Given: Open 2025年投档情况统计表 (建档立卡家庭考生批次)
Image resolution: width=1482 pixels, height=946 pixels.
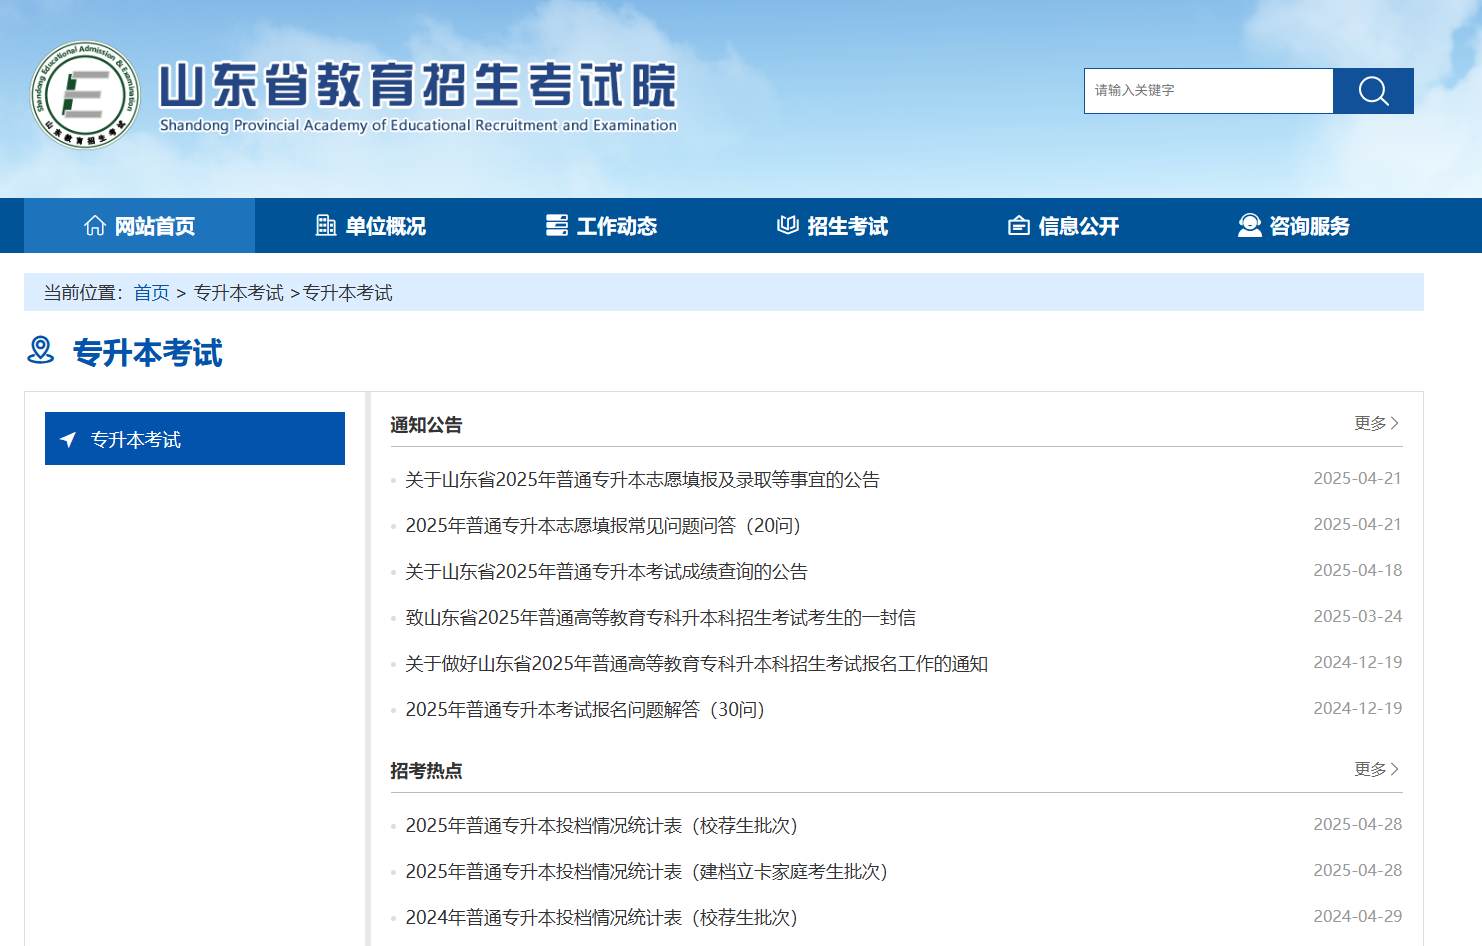Looking at the screenshot, I should 646,872.
